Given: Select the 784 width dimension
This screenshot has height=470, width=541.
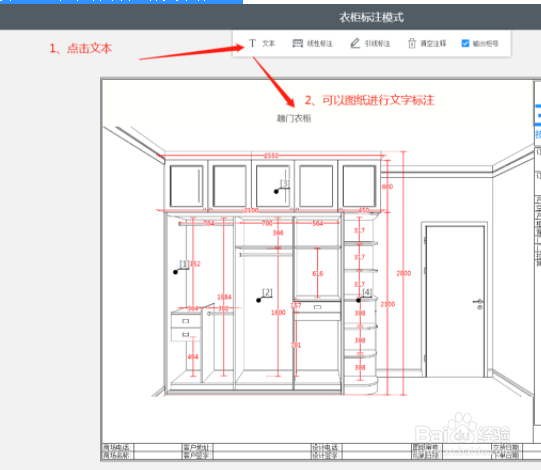Looking at the screenshot, I should [x=209, y=223].
